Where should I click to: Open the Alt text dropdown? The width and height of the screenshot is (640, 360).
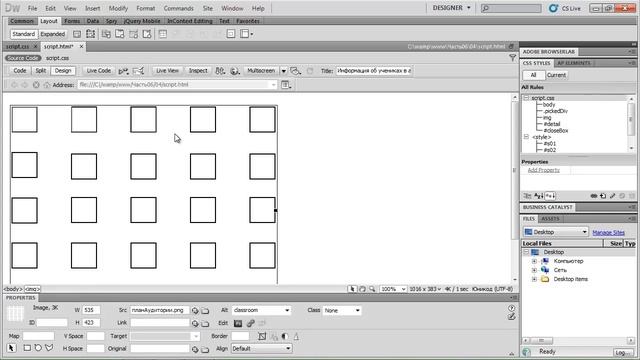[x=287, y=311]
